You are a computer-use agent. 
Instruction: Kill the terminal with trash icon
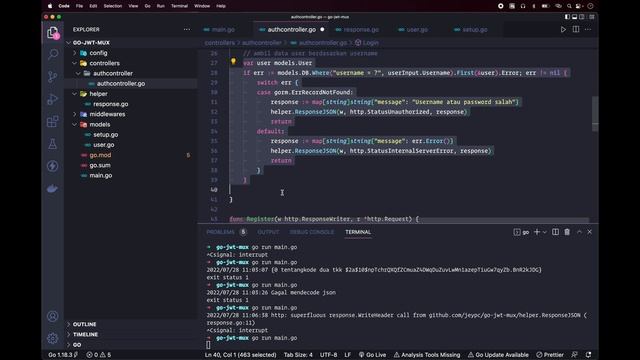tap(567, 232)
